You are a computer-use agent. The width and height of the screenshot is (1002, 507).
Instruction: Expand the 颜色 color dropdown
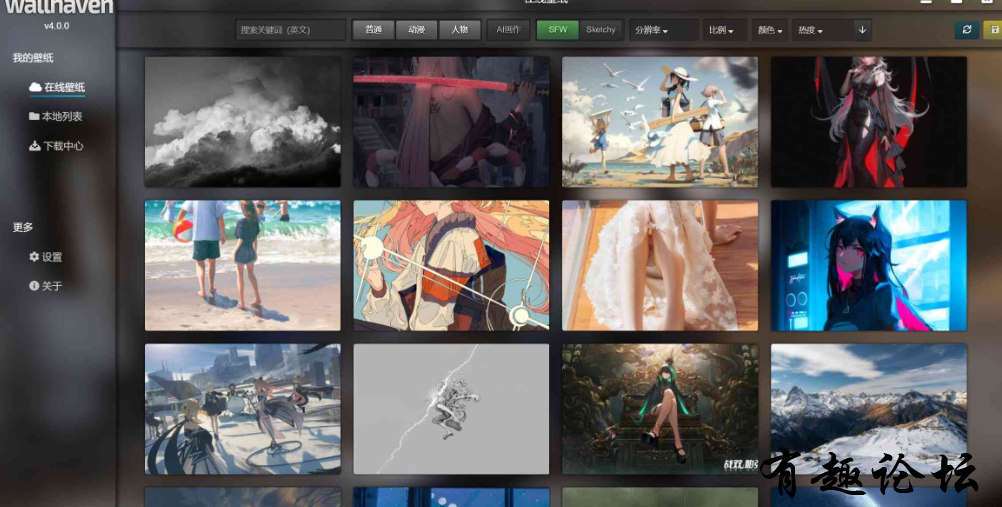click(770, 30)
